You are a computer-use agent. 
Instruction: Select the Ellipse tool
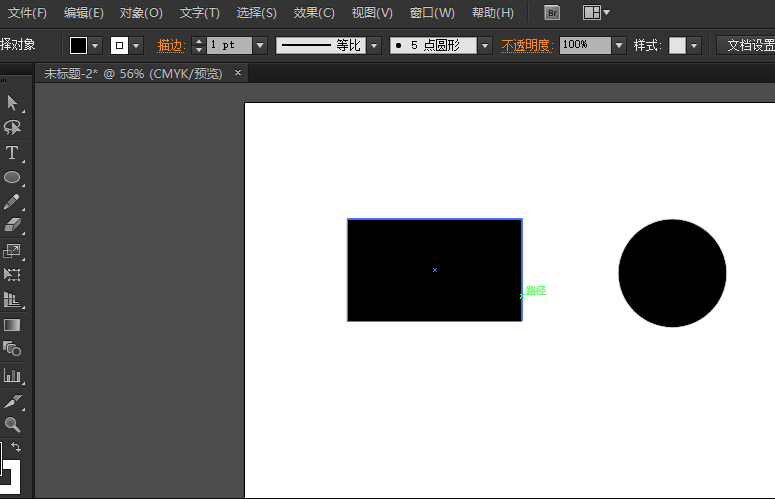pyautogui.click(x=12, y=177)
